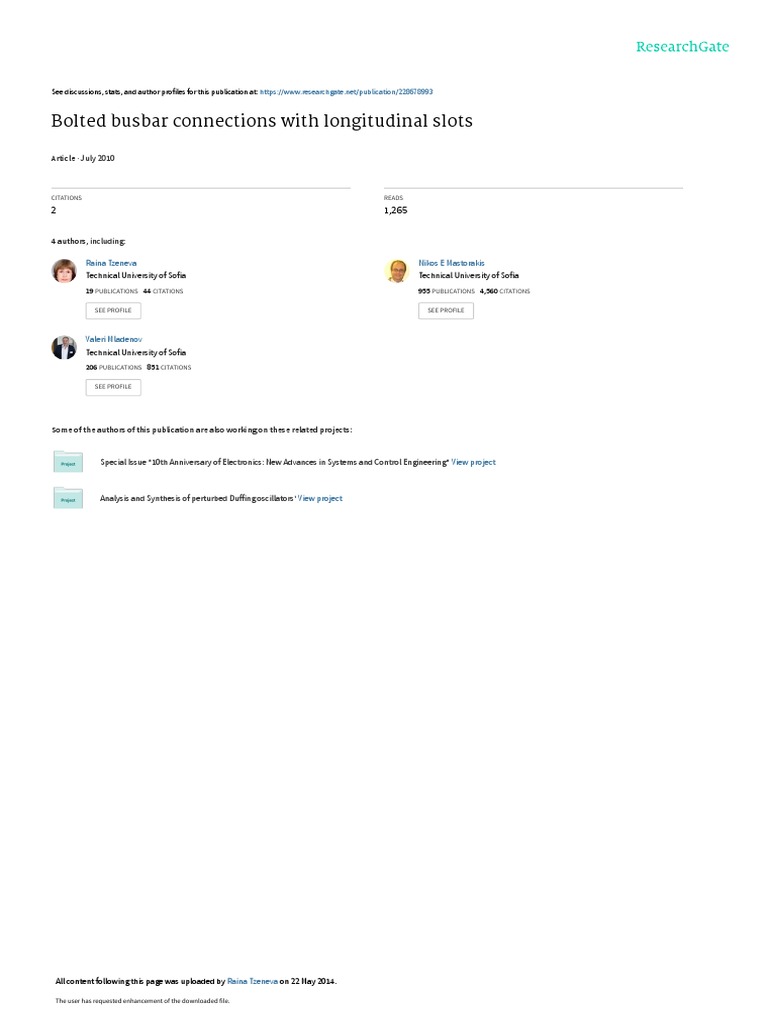The image size is (768, 1024).
Task: Click Nikos E Mastorakis's profile photo
Action: point(397,270)
